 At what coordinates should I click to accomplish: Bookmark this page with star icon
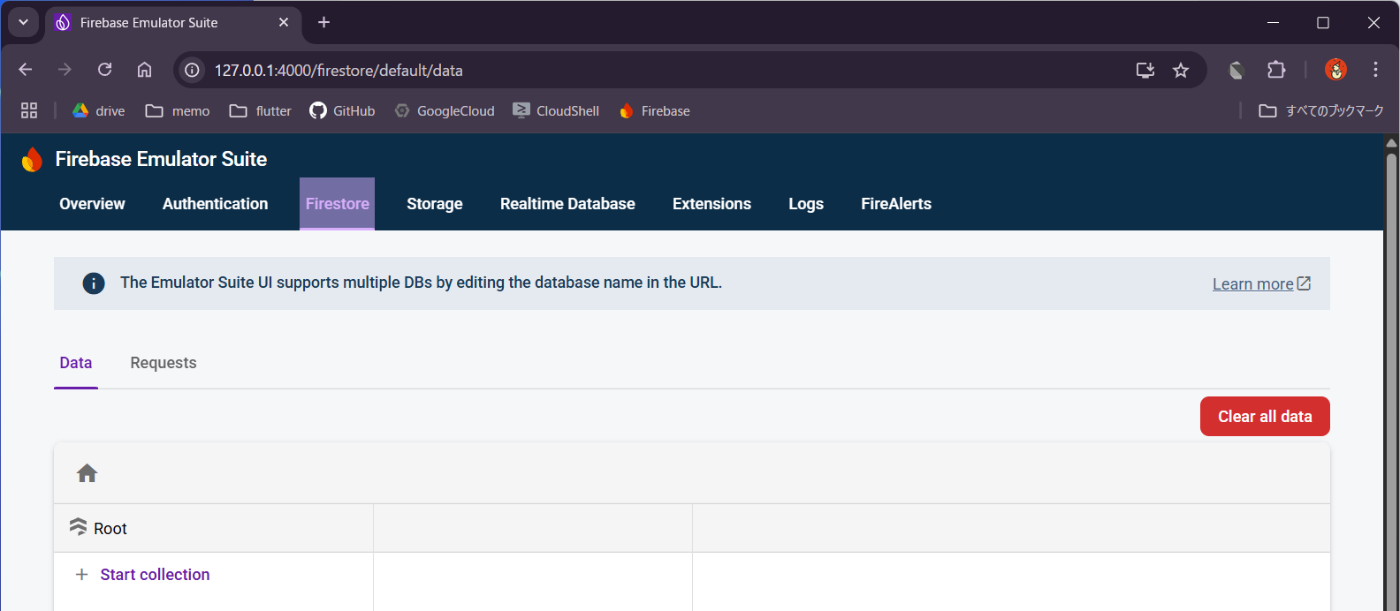1181,70
